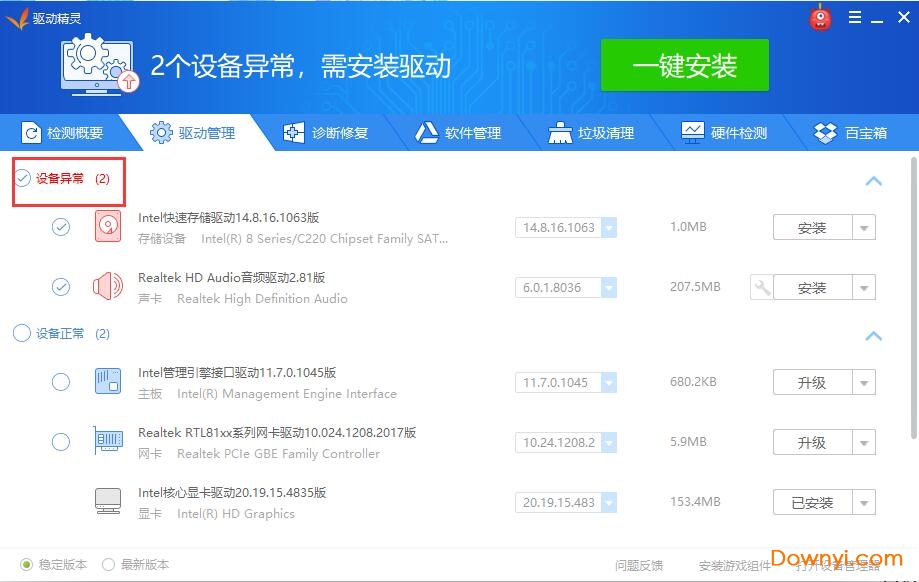The image size is (919, 582).
Task: Click the 驱动精灵 logo icon
Action: click(16, 16)
